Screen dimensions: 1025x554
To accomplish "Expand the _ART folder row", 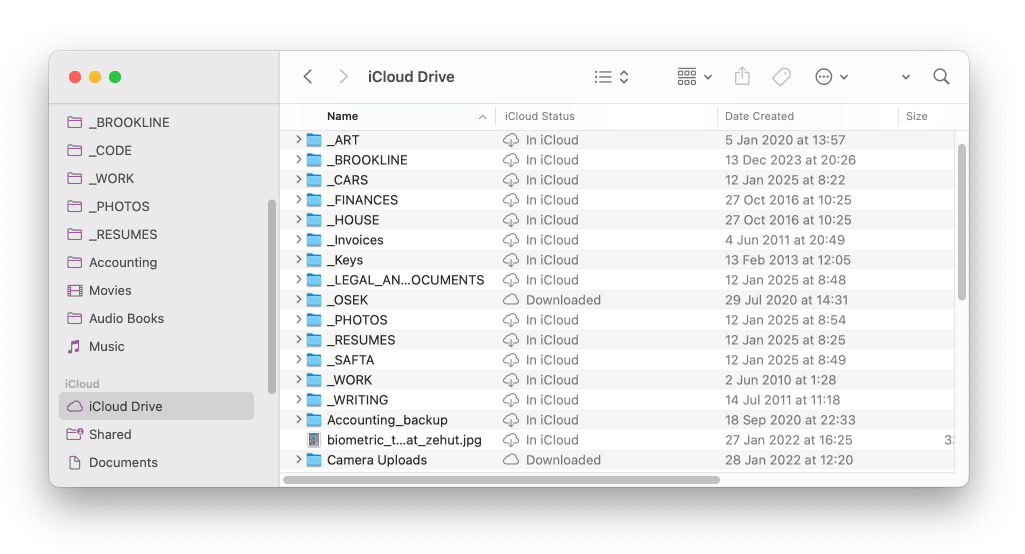I will click(x=299, y=139).
